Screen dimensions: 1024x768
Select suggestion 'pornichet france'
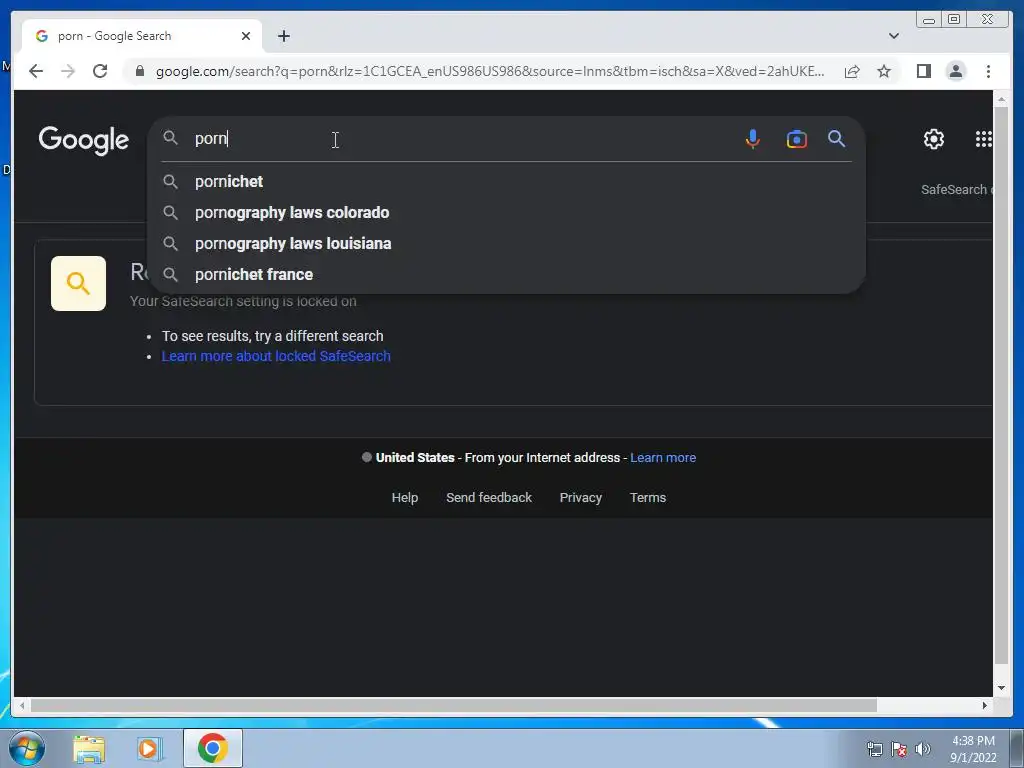[506, 274]
